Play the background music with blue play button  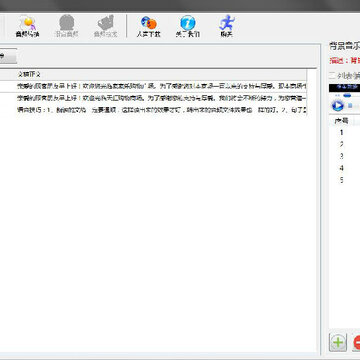point(337,106)
